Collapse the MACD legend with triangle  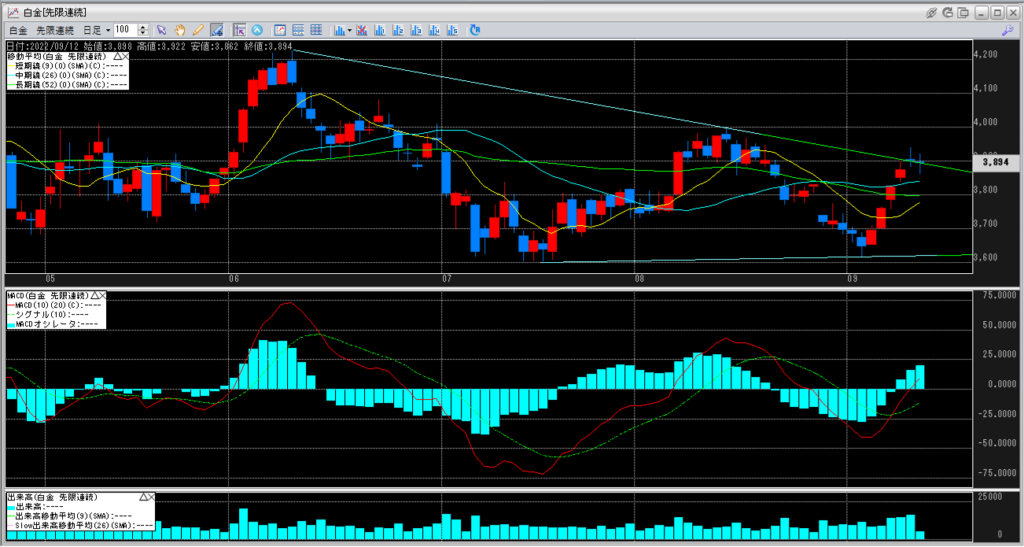click(x=95, y=296)
